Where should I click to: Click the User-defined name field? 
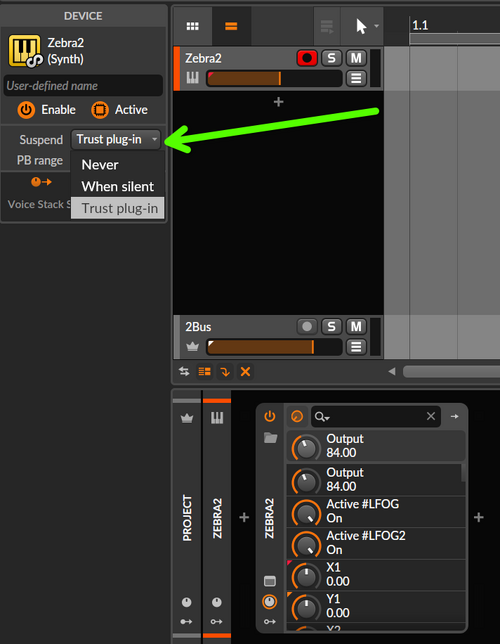[83, 85]
